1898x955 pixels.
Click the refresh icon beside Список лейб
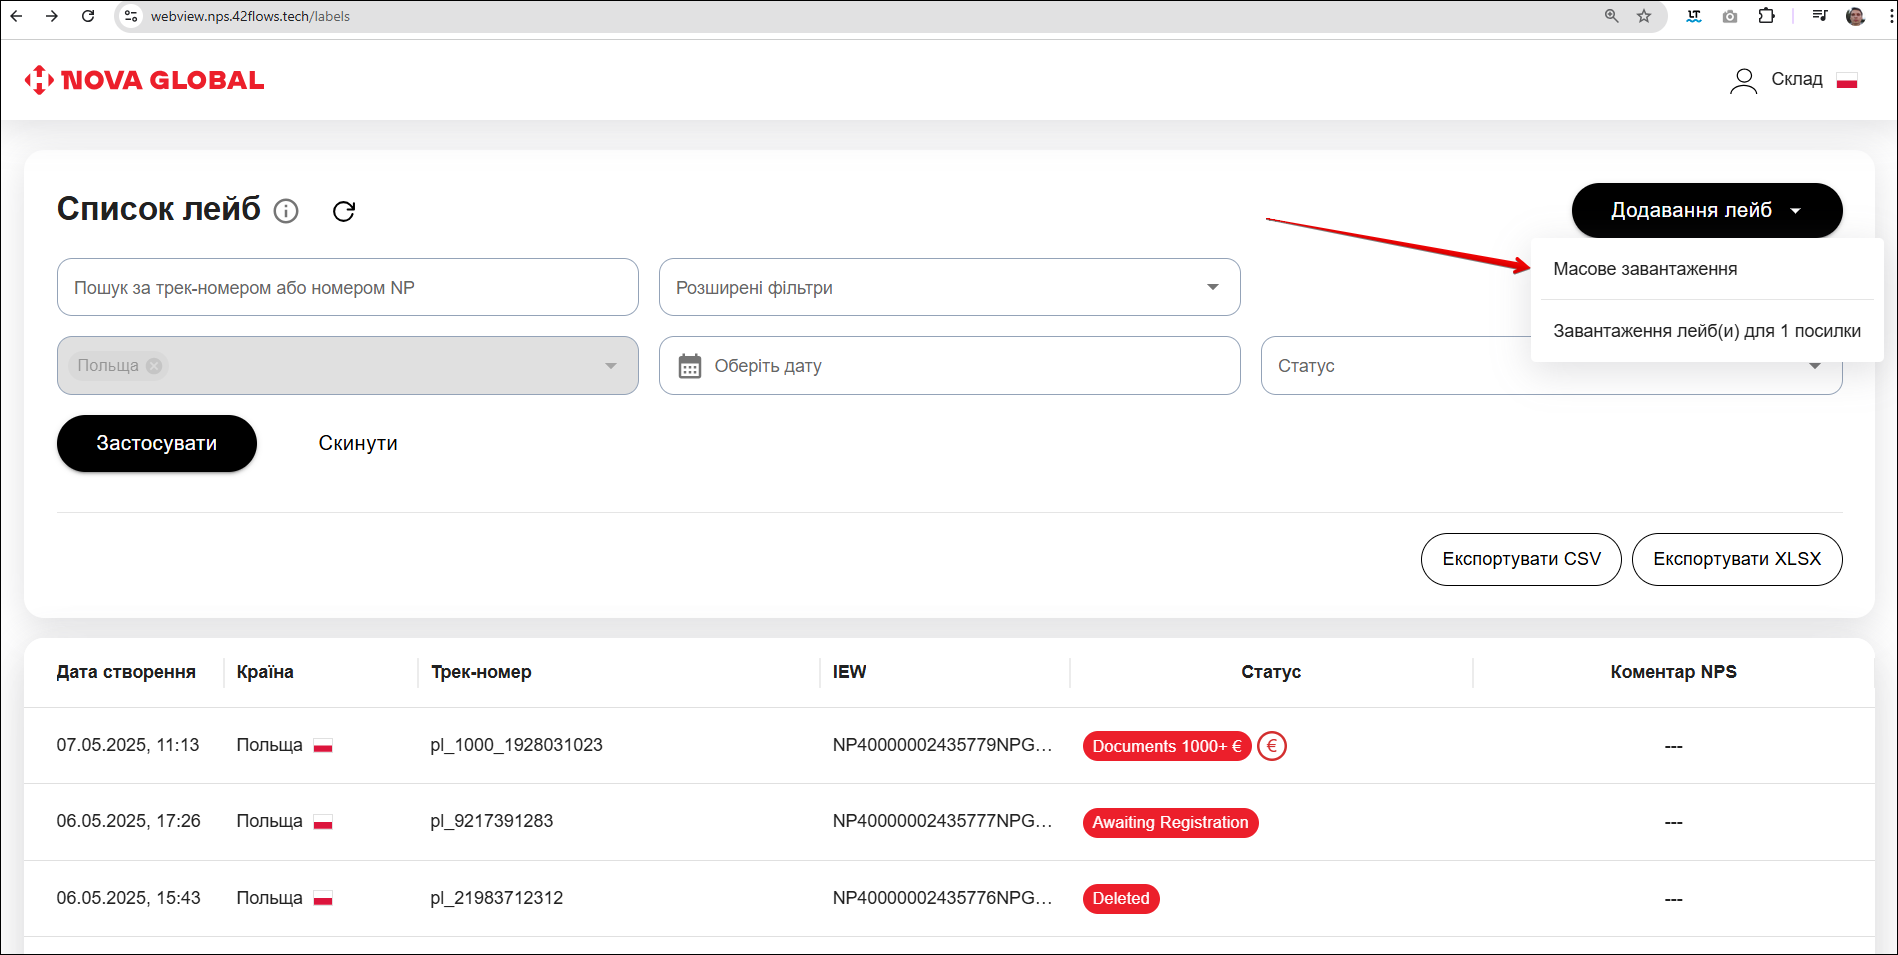pos(344,211)
